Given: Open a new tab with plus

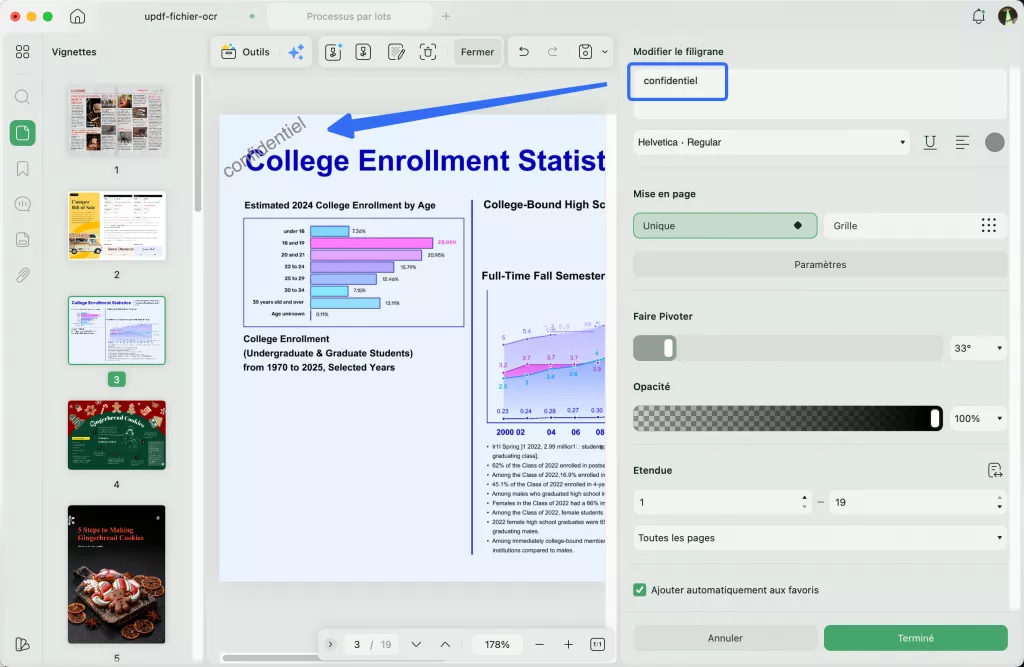Looking at the screenshot, I should click(x=446, y=16).
